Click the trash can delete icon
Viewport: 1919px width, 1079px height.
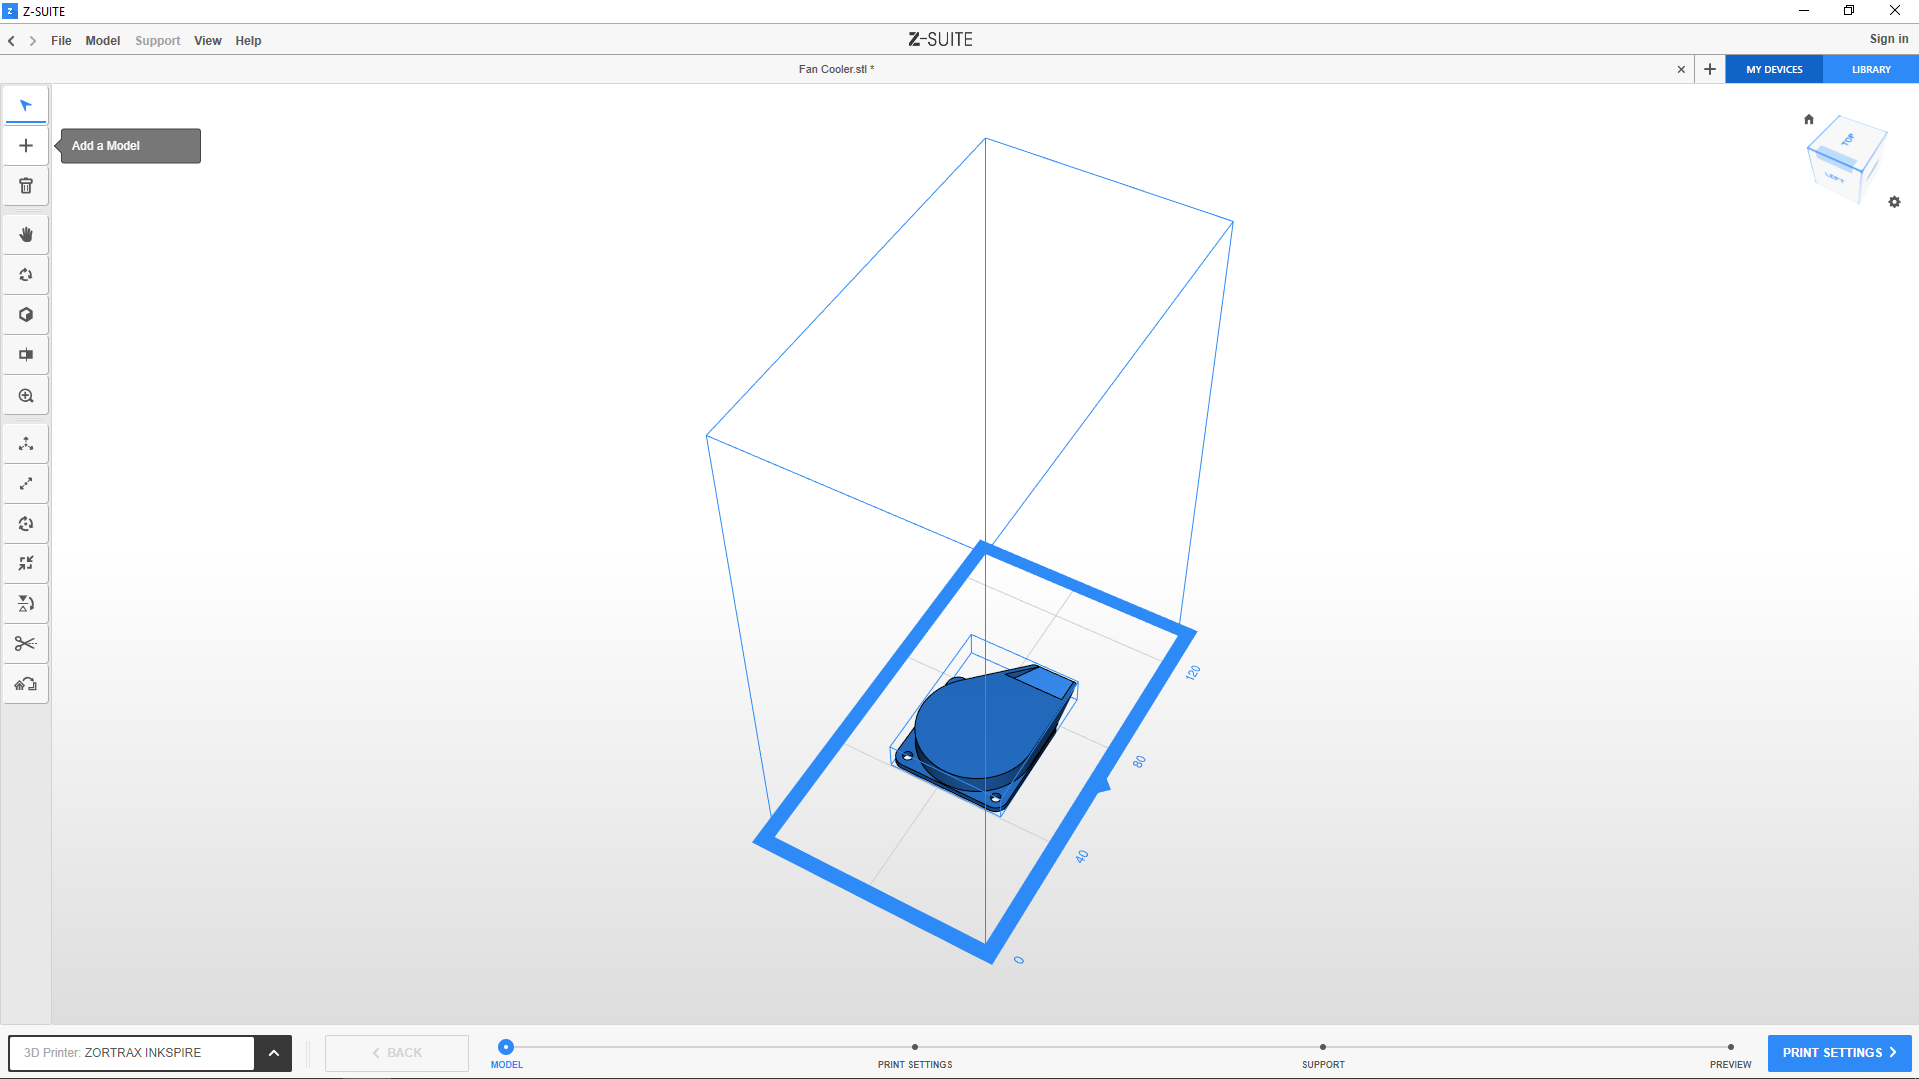[x=26, y=186]
